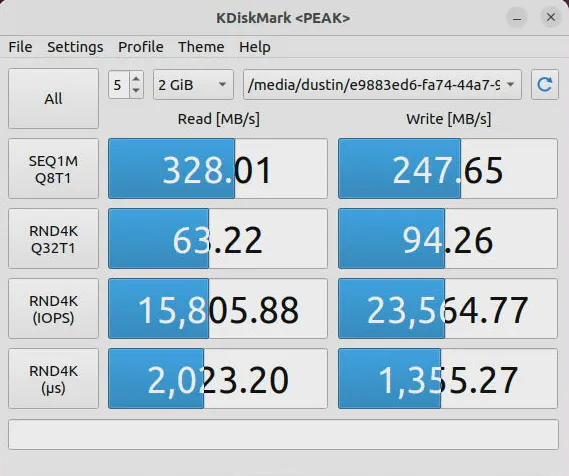Increase the test count with up arrow

coord(136,79)
